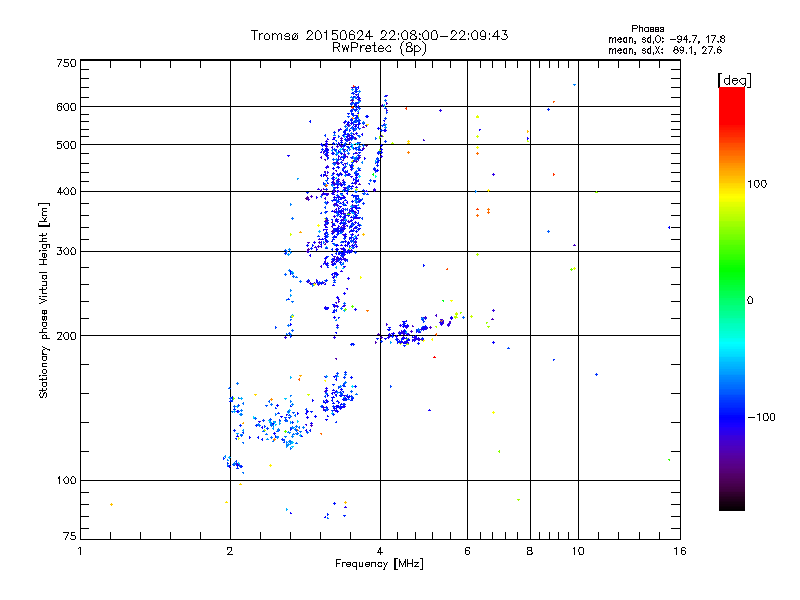Click the '500' y-axis tick label

pyautogui.click(x=66, y=145)
